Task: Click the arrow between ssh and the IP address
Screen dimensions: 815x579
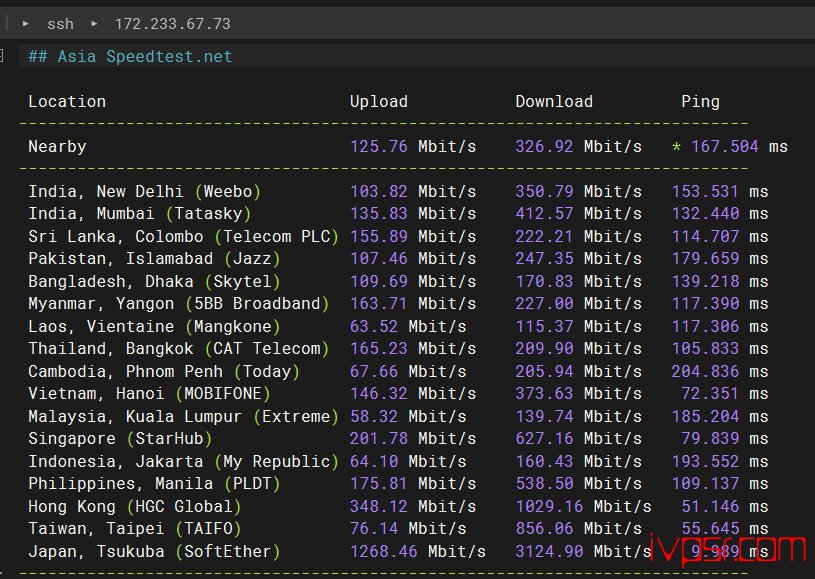Action: (94, 23)
